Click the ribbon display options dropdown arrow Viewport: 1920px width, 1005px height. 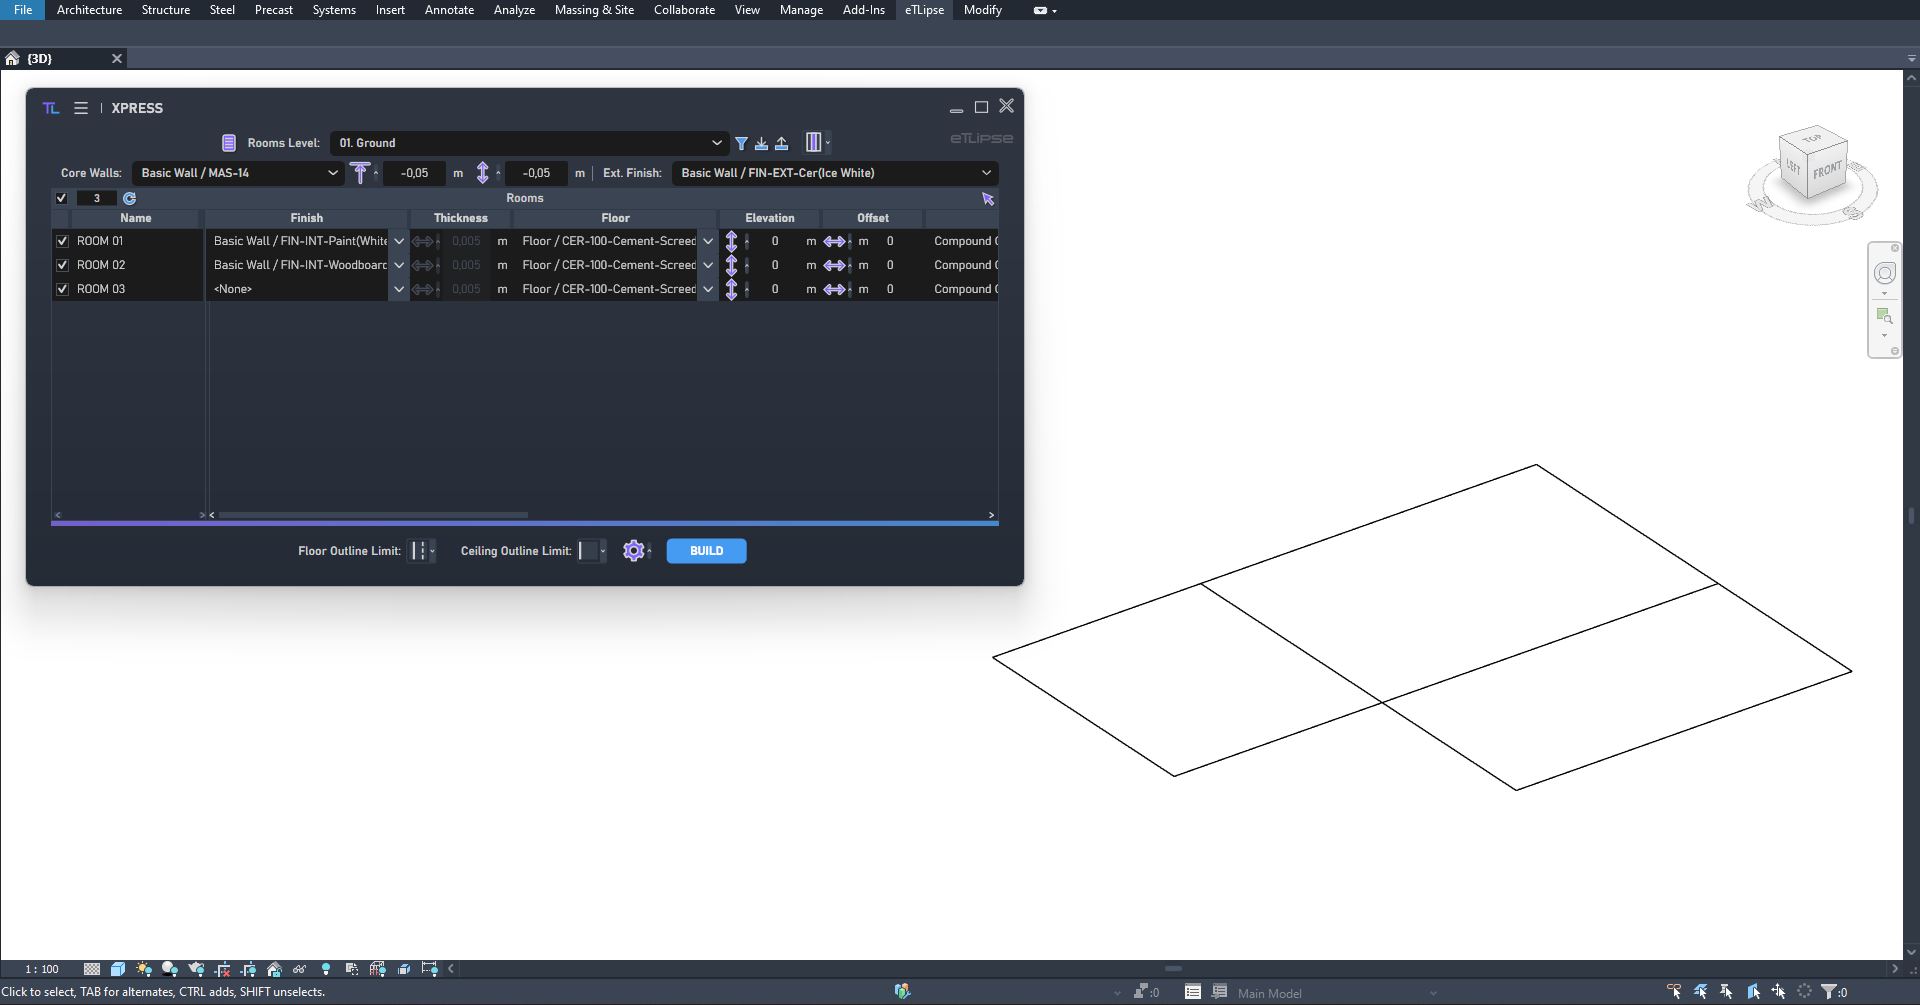click(x=1054, y=11)
